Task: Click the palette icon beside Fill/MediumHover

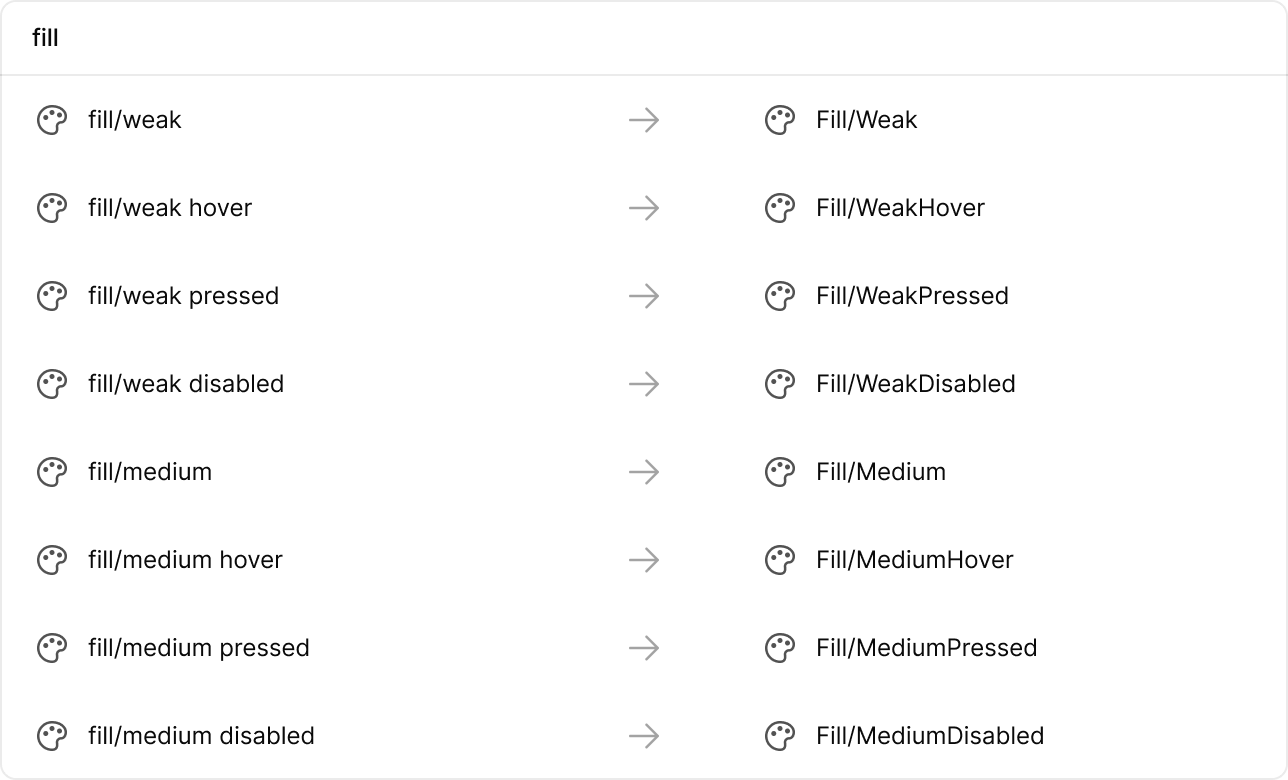Action: coord(780,560)
